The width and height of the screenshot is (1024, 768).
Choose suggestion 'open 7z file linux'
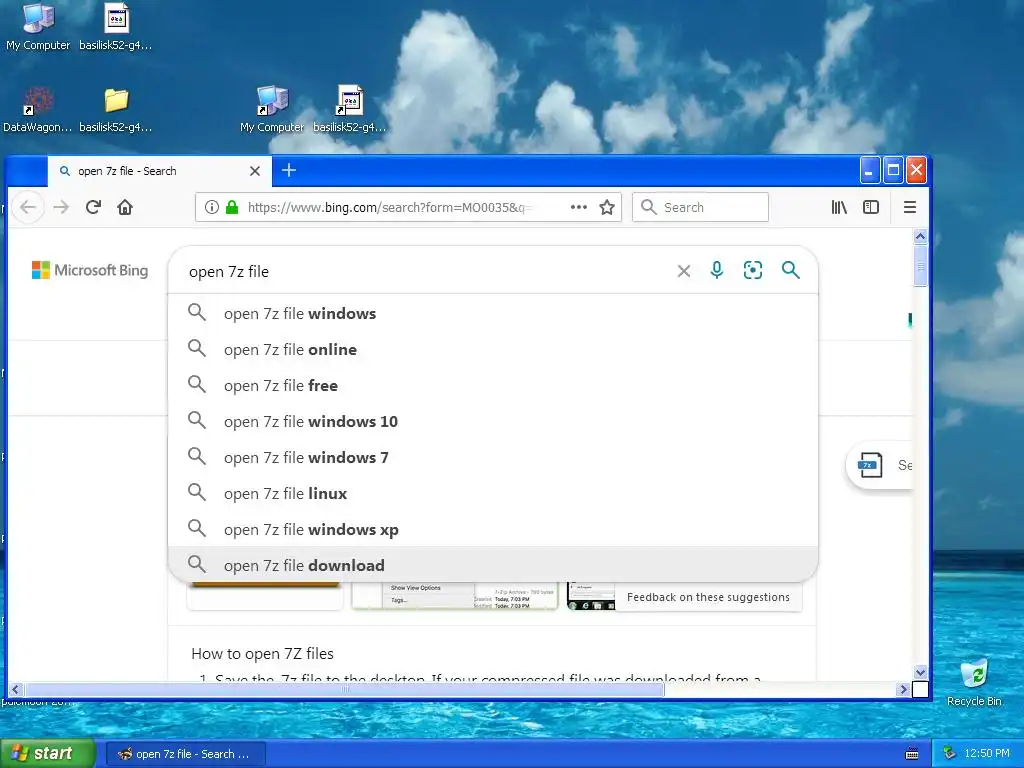tap(493, 493)
